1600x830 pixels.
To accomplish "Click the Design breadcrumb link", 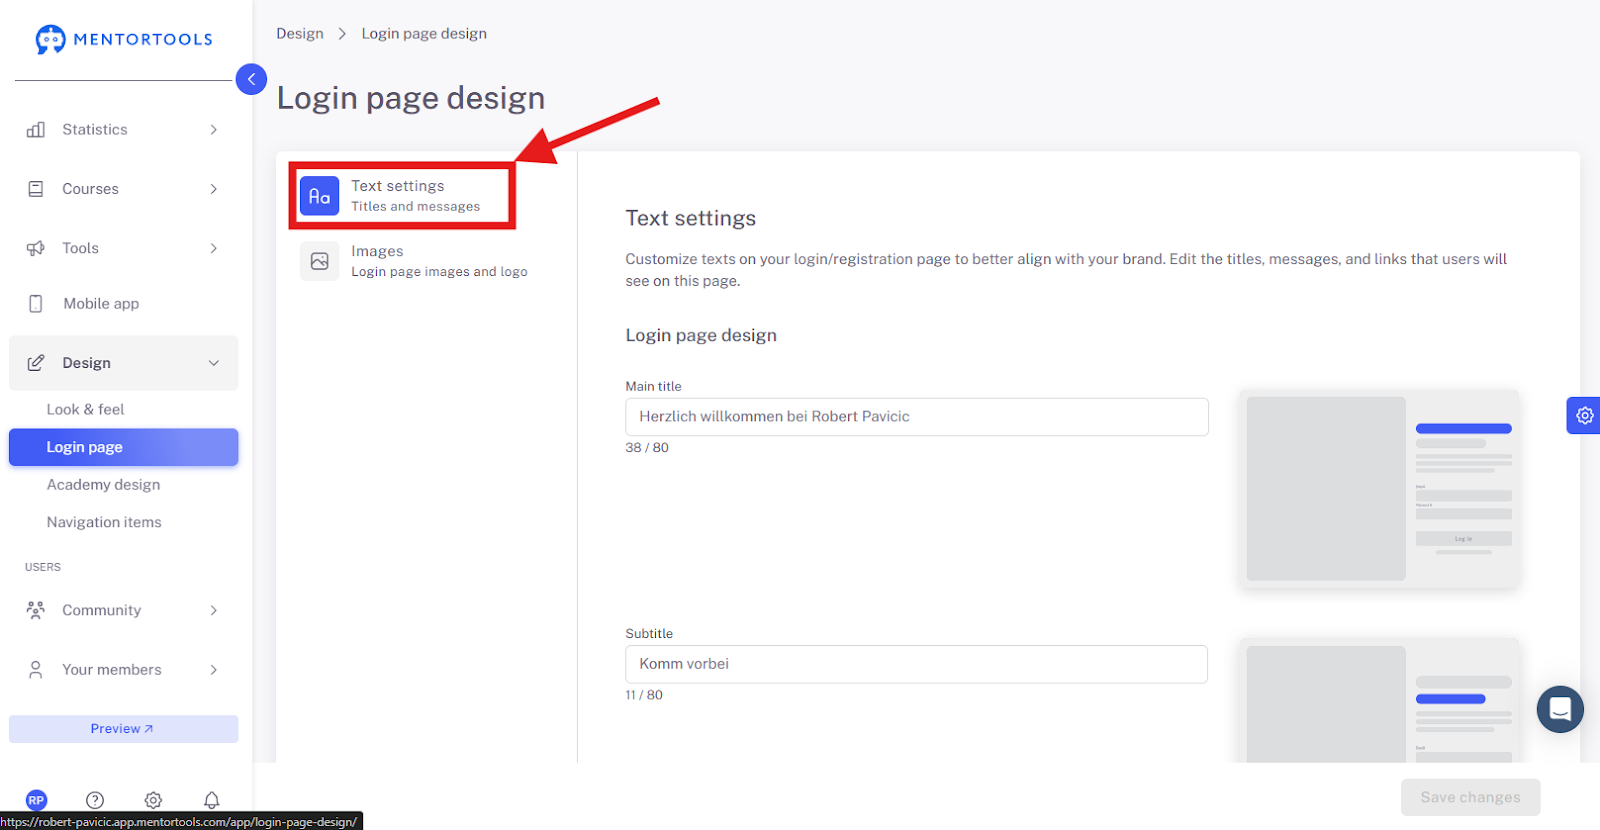I will pyautogui.click(x=300, y=33).
